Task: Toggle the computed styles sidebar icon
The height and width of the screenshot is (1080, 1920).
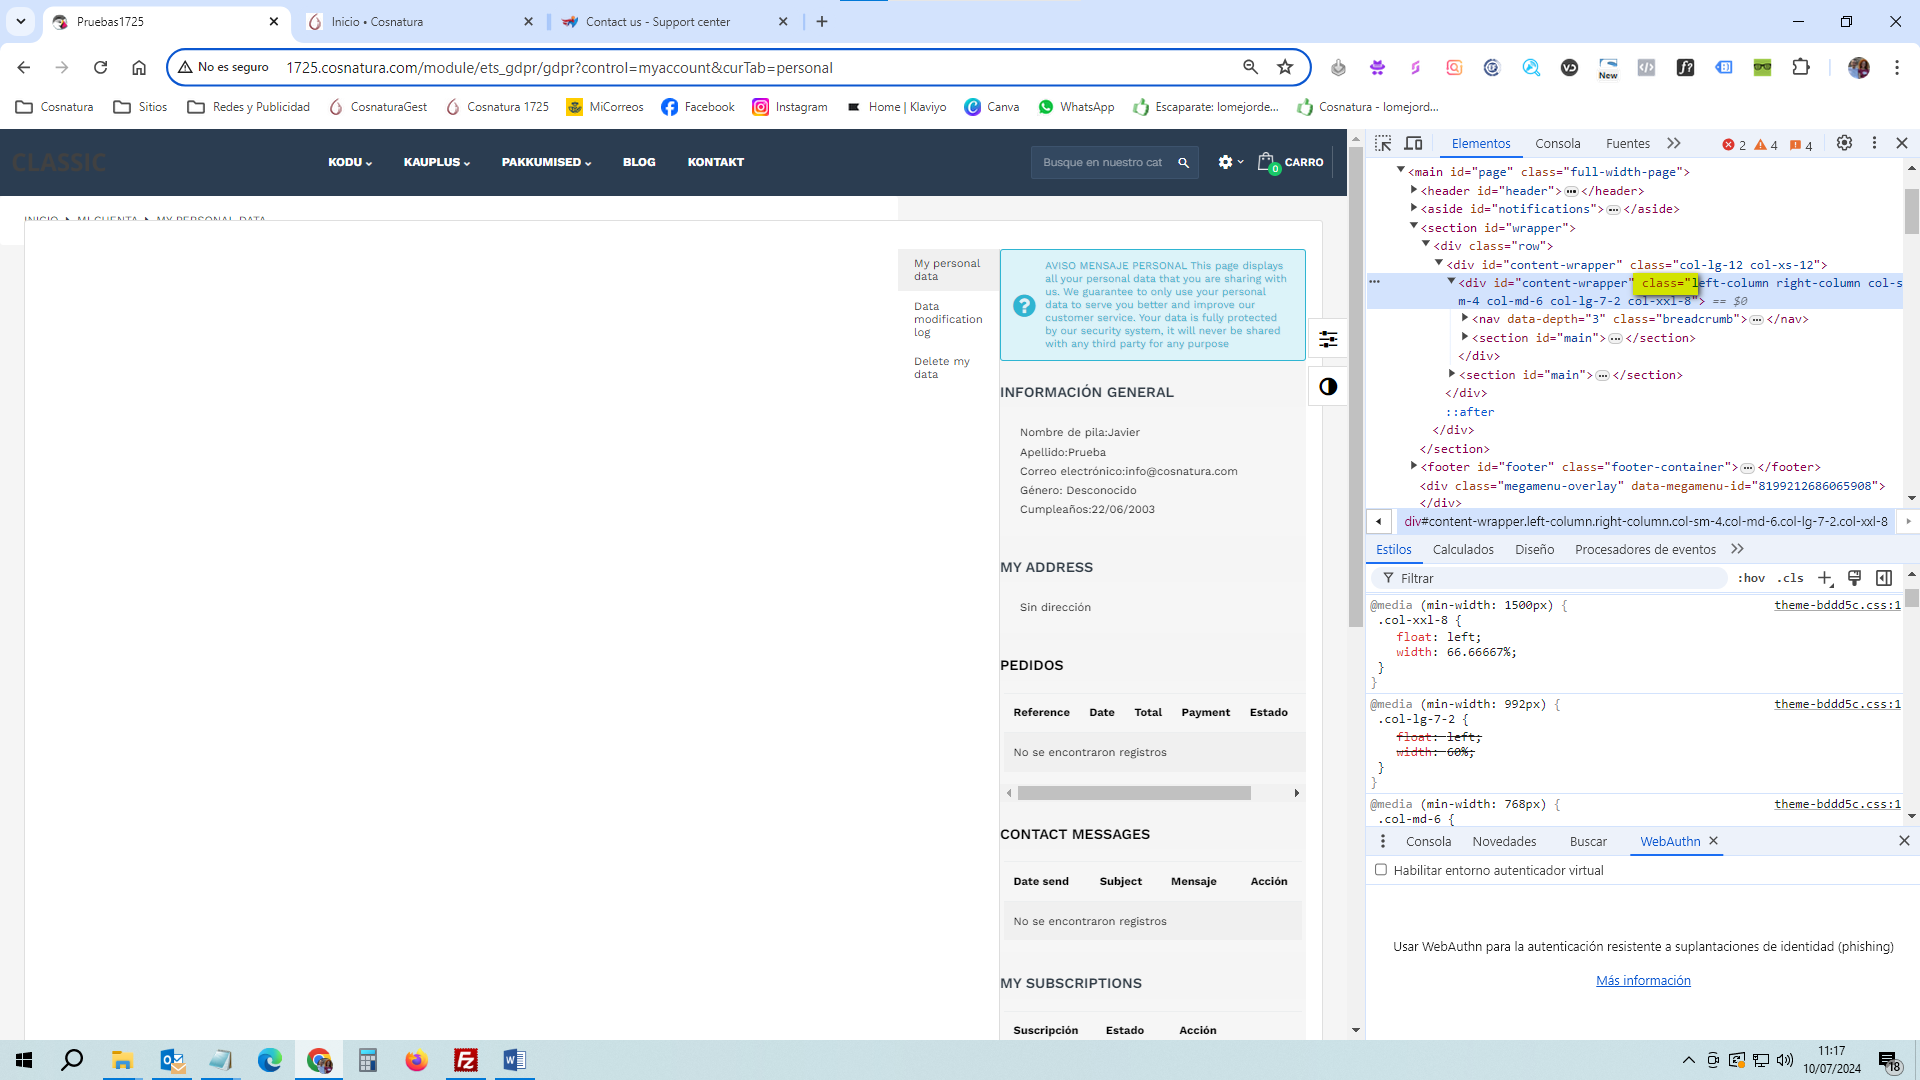Action: point(1884,578)
